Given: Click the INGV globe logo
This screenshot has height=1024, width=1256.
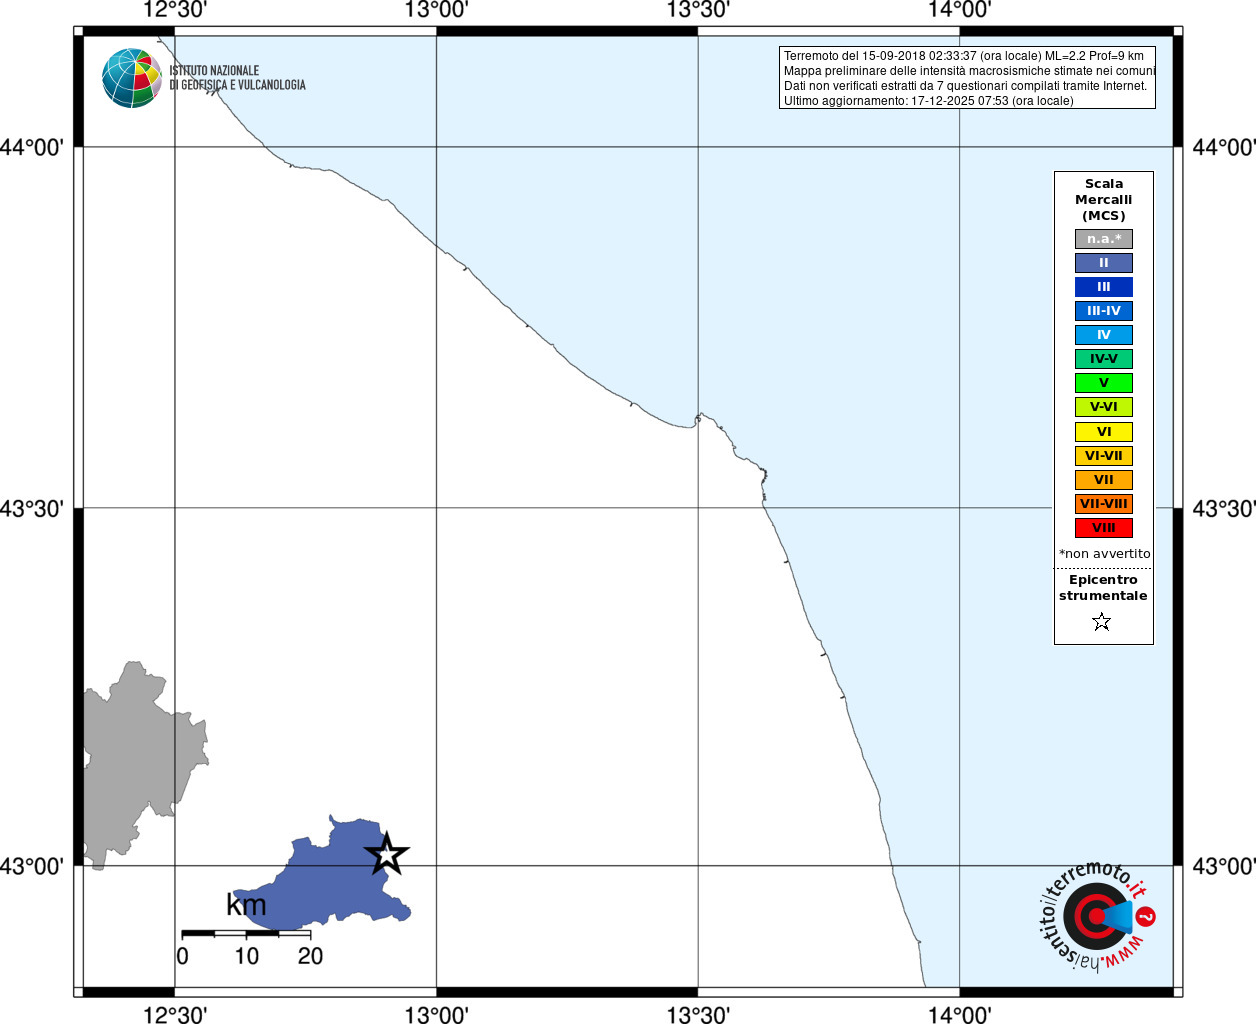Looking at the screenshot, I should [132, 78].
